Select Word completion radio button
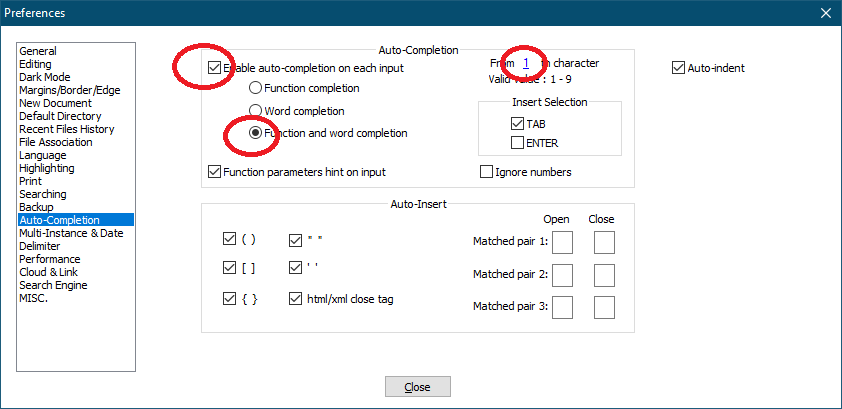Image resolution: width=842 pixels, height=409 pixels. pos(256,111)
